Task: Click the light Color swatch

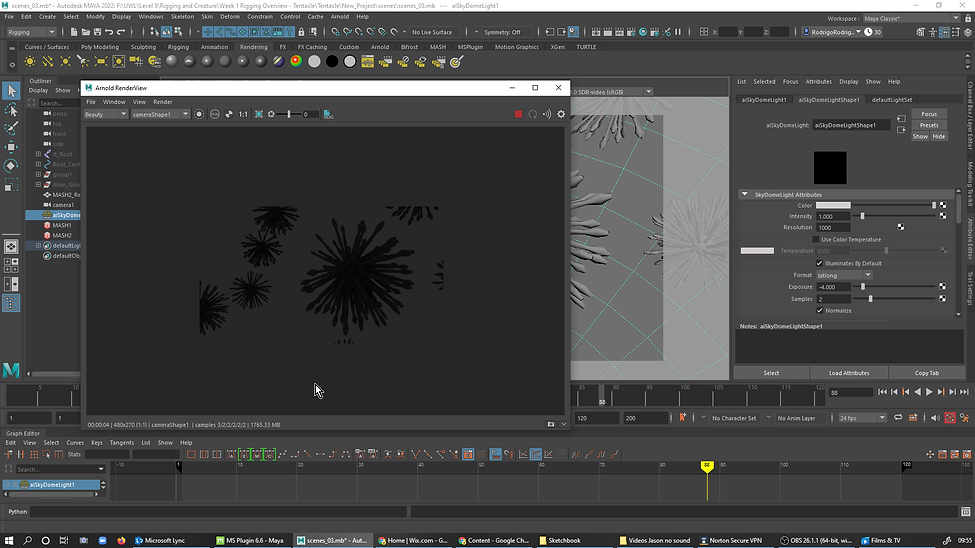Action: click(x=833, y=205)
